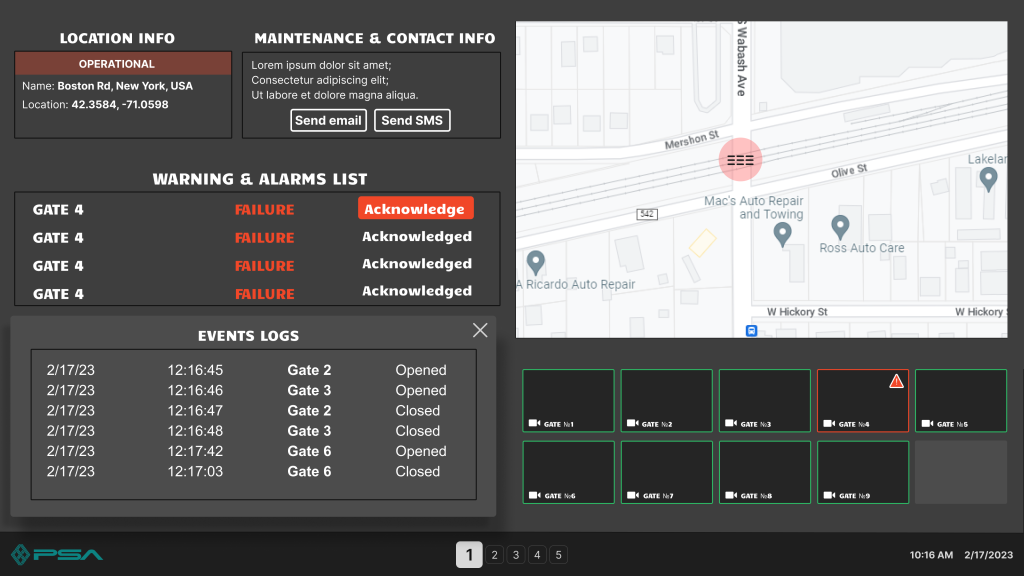Click the warning triangle on Gate №4
The height and width of the screenshot is (576, 1024).
click(x=896, y=381)
